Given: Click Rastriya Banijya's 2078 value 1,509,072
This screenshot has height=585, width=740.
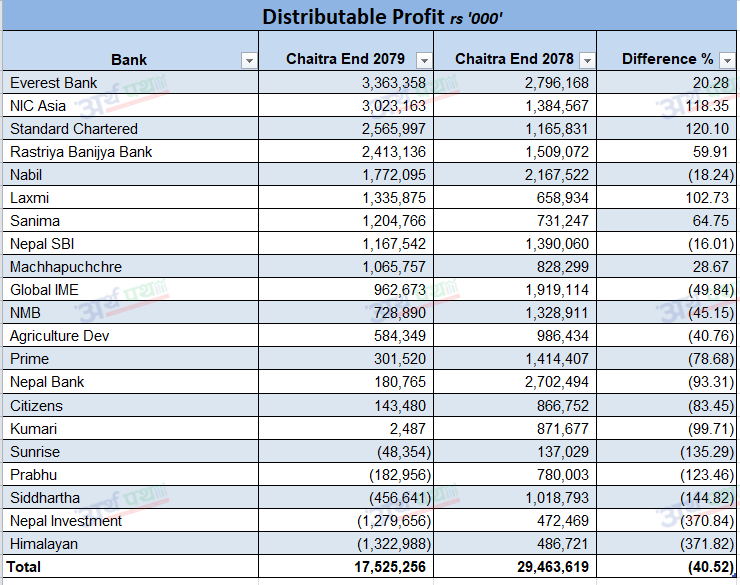Looking at the screenshot, I should (x=557, y=152).
